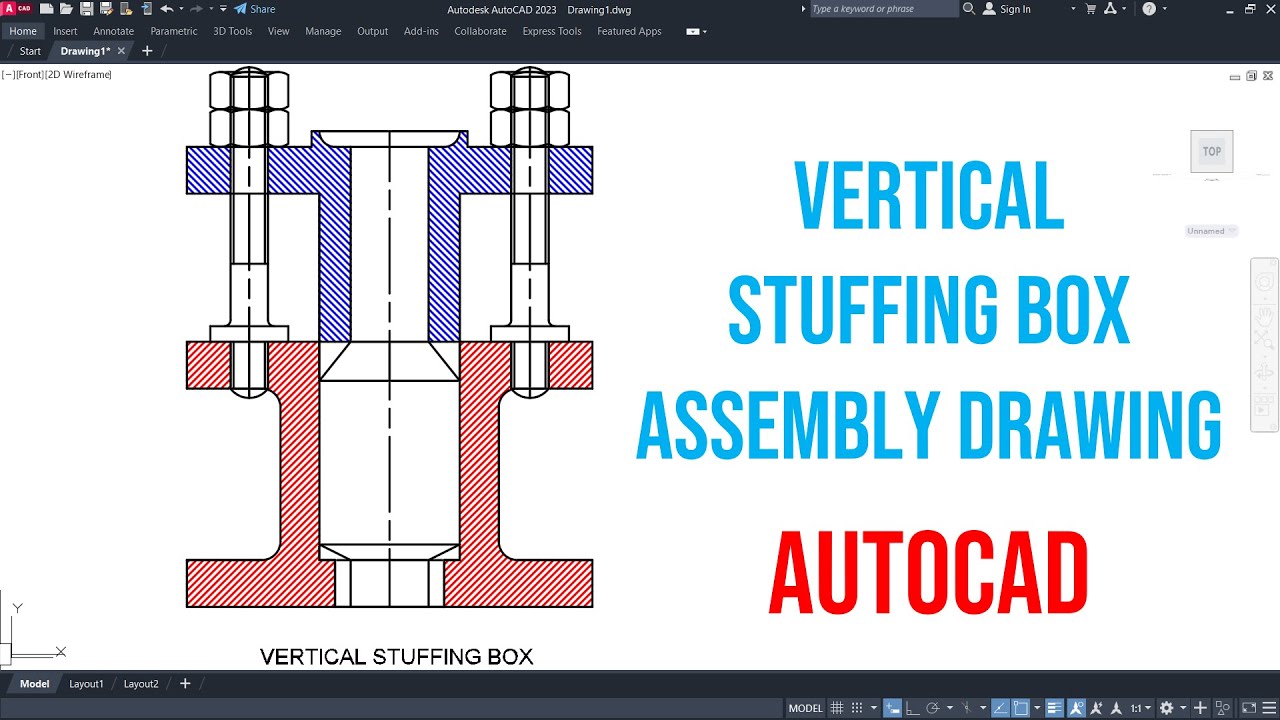Click the viewport controls label [-][Front][2D Wireframe]
1280x720 pixels.
[x=57, y=75]
